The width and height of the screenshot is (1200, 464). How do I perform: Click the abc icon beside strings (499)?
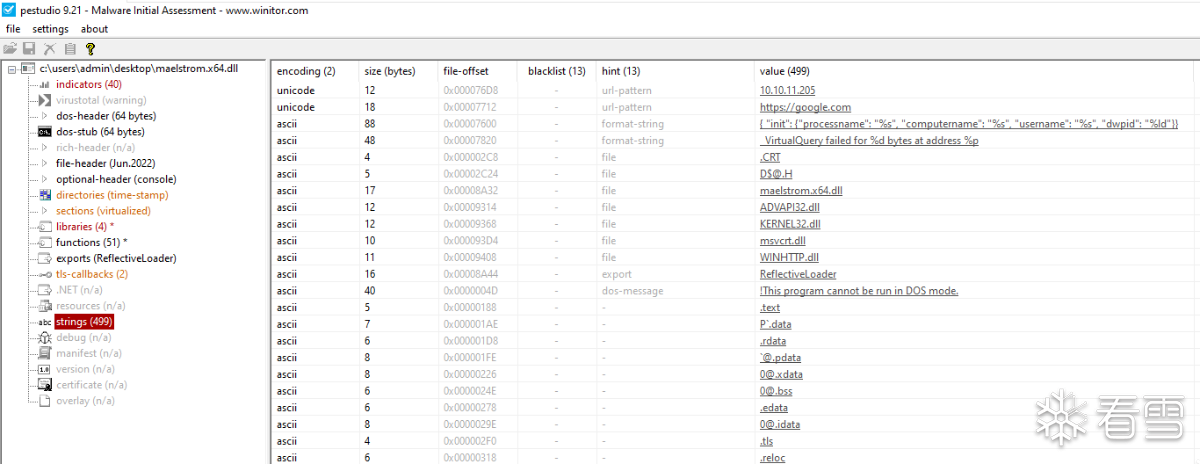pyautogui.click(x=45, y=322)
